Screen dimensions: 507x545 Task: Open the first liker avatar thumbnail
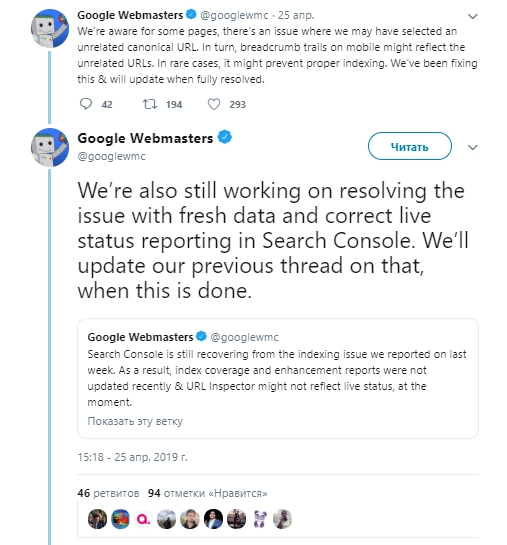(x=97, y=519)
